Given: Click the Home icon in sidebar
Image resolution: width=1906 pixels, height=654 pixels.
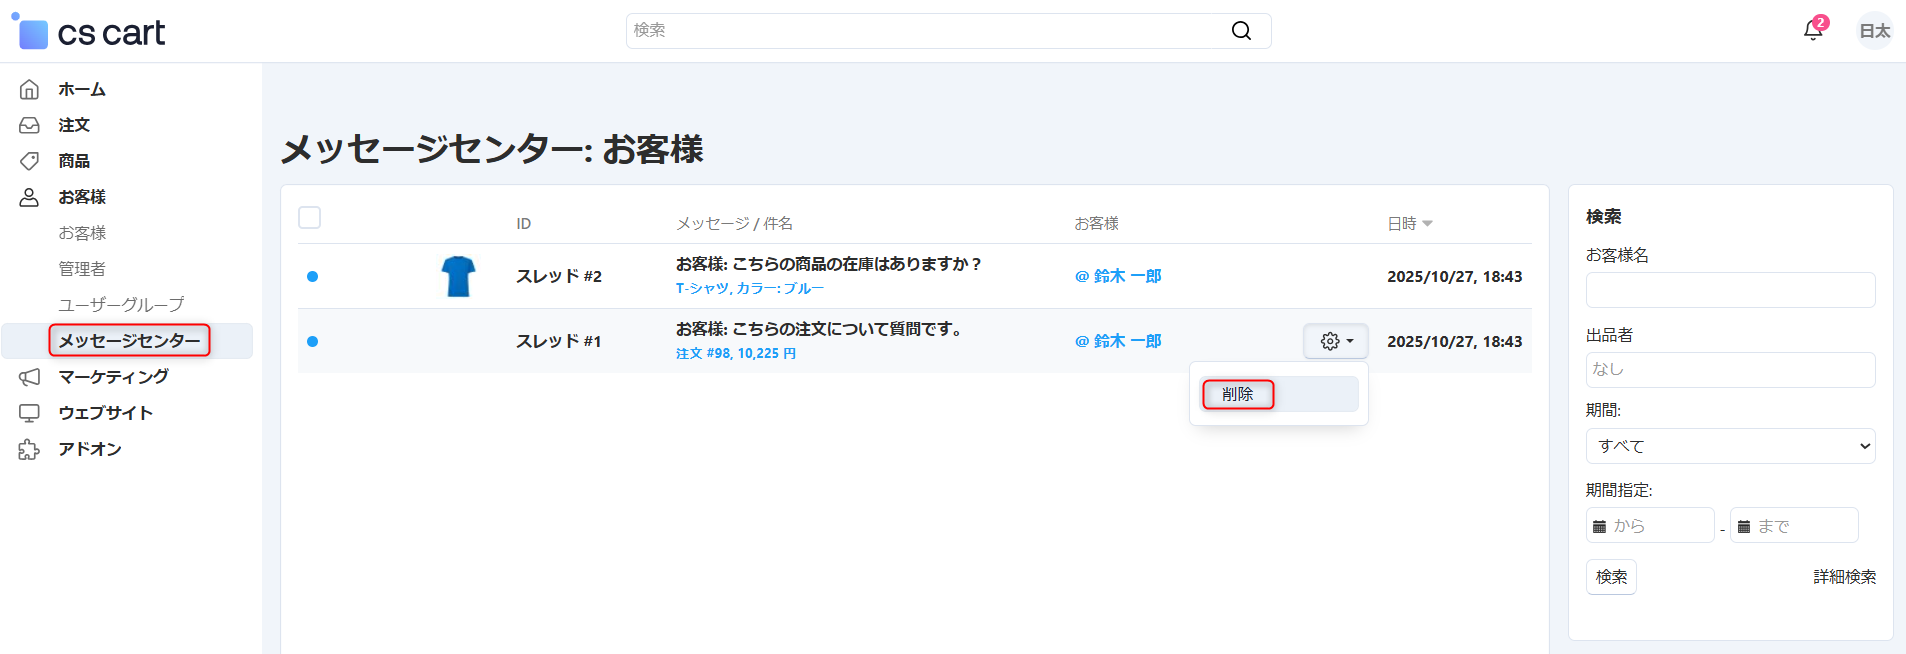Looking at the screenshot, I should tap(29, 89).
